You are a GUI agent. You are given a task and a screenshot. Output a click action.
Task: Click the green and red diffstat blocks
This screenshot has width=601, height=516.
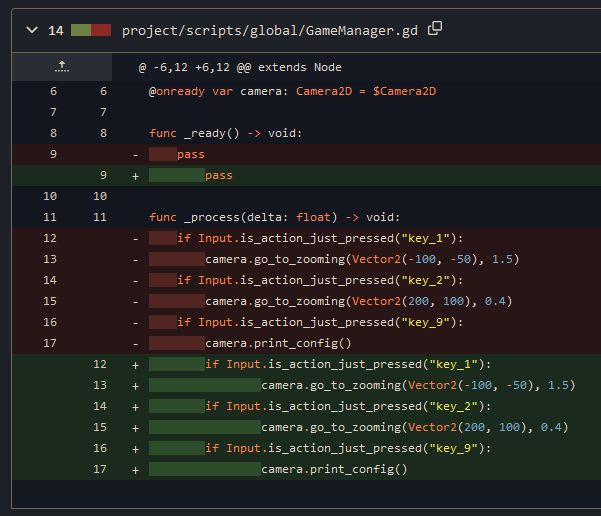pyautogui.click(x=90, y=30)
